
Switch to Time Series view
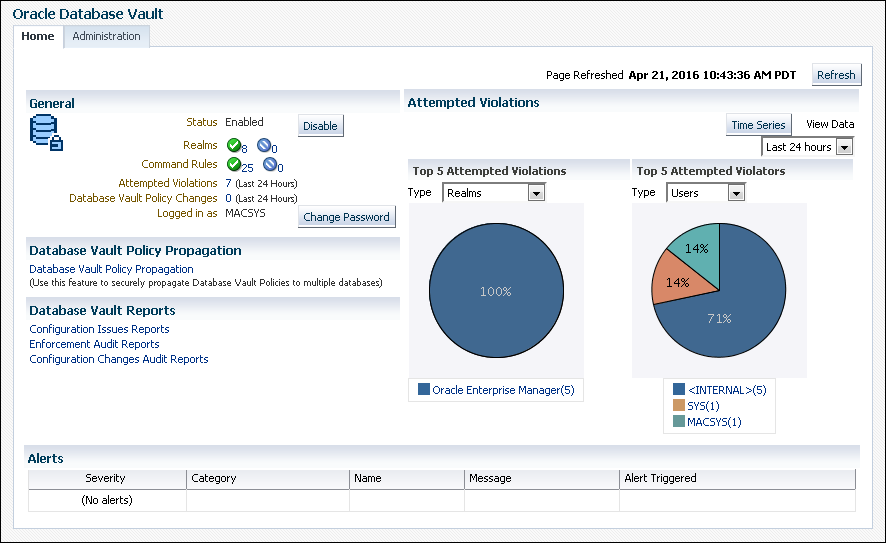coord(758,125)
